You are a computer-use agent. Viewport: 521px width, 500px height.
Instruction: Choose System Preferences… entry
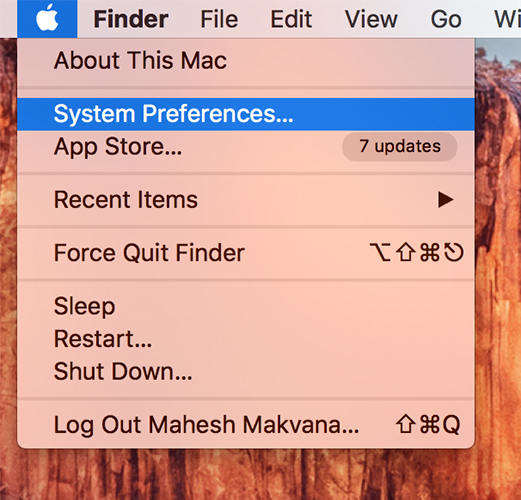tap(246, 114)
